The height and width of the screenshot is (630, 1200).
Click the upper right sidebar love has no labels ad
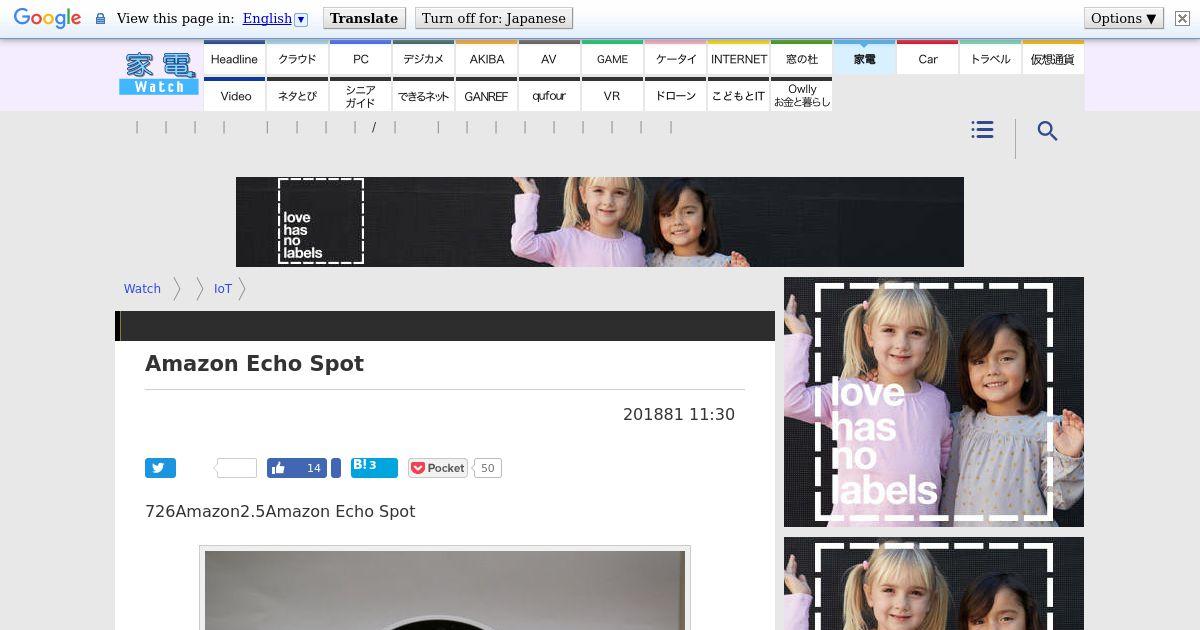pos(934,402)
